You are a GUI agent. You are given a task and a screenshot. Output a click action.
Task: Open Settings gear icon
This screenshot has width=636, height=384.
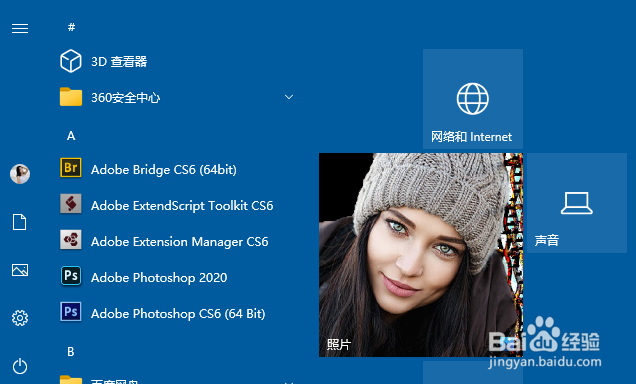[20, 318]
